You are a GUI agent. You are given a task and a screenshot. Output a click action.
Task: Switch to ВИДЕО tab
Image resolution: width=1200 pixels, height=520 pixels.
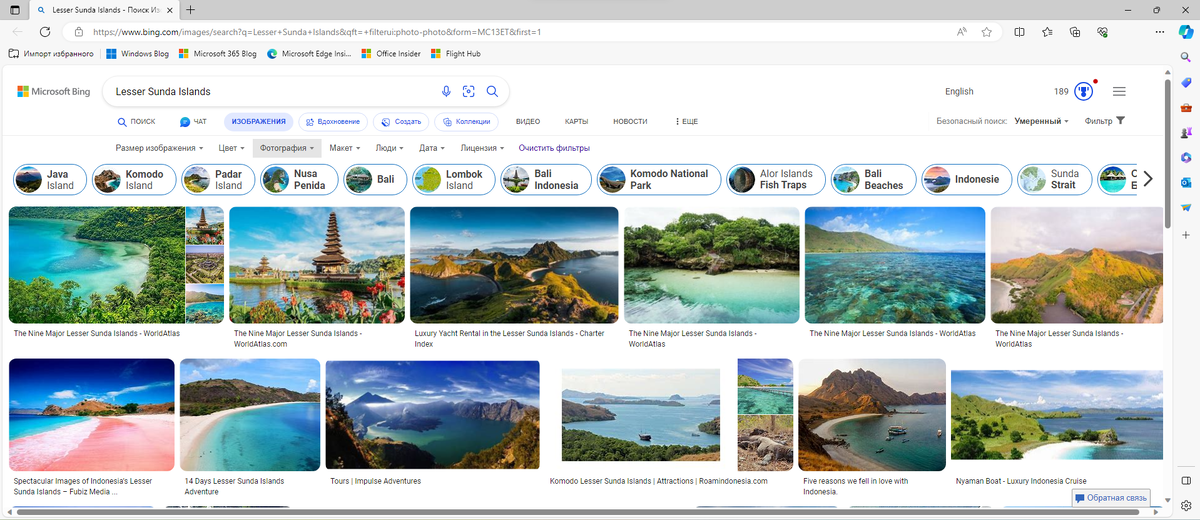[x=528, y=121]
